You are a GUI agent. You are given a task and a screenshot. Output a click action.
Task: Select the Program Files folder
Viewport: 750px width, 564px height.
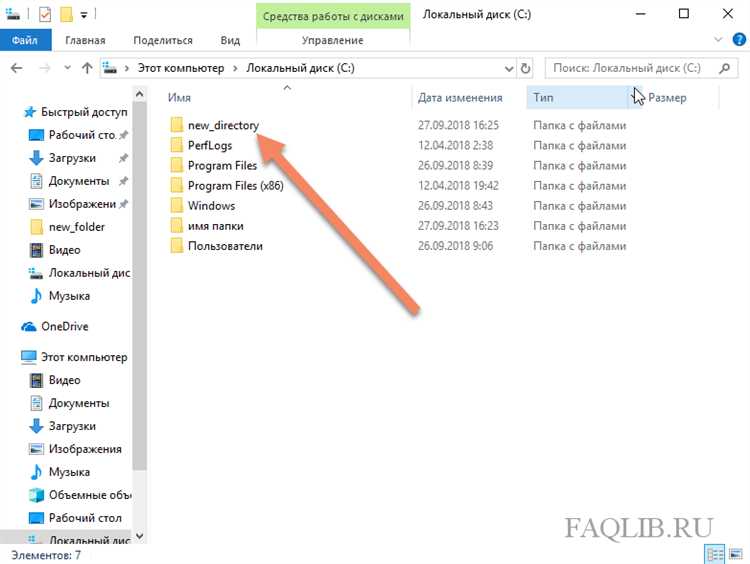point(222,166)
